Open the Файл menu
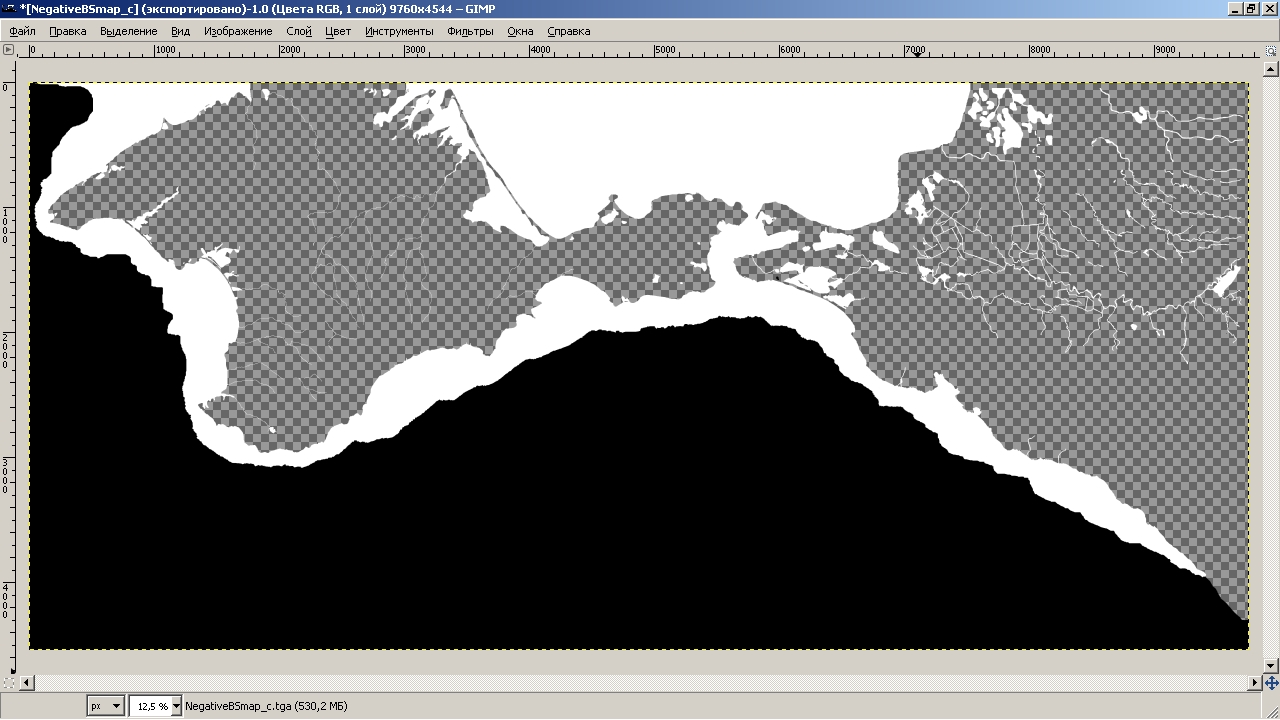The height and width of the screenshot is (720, 1280). point(22,31)
